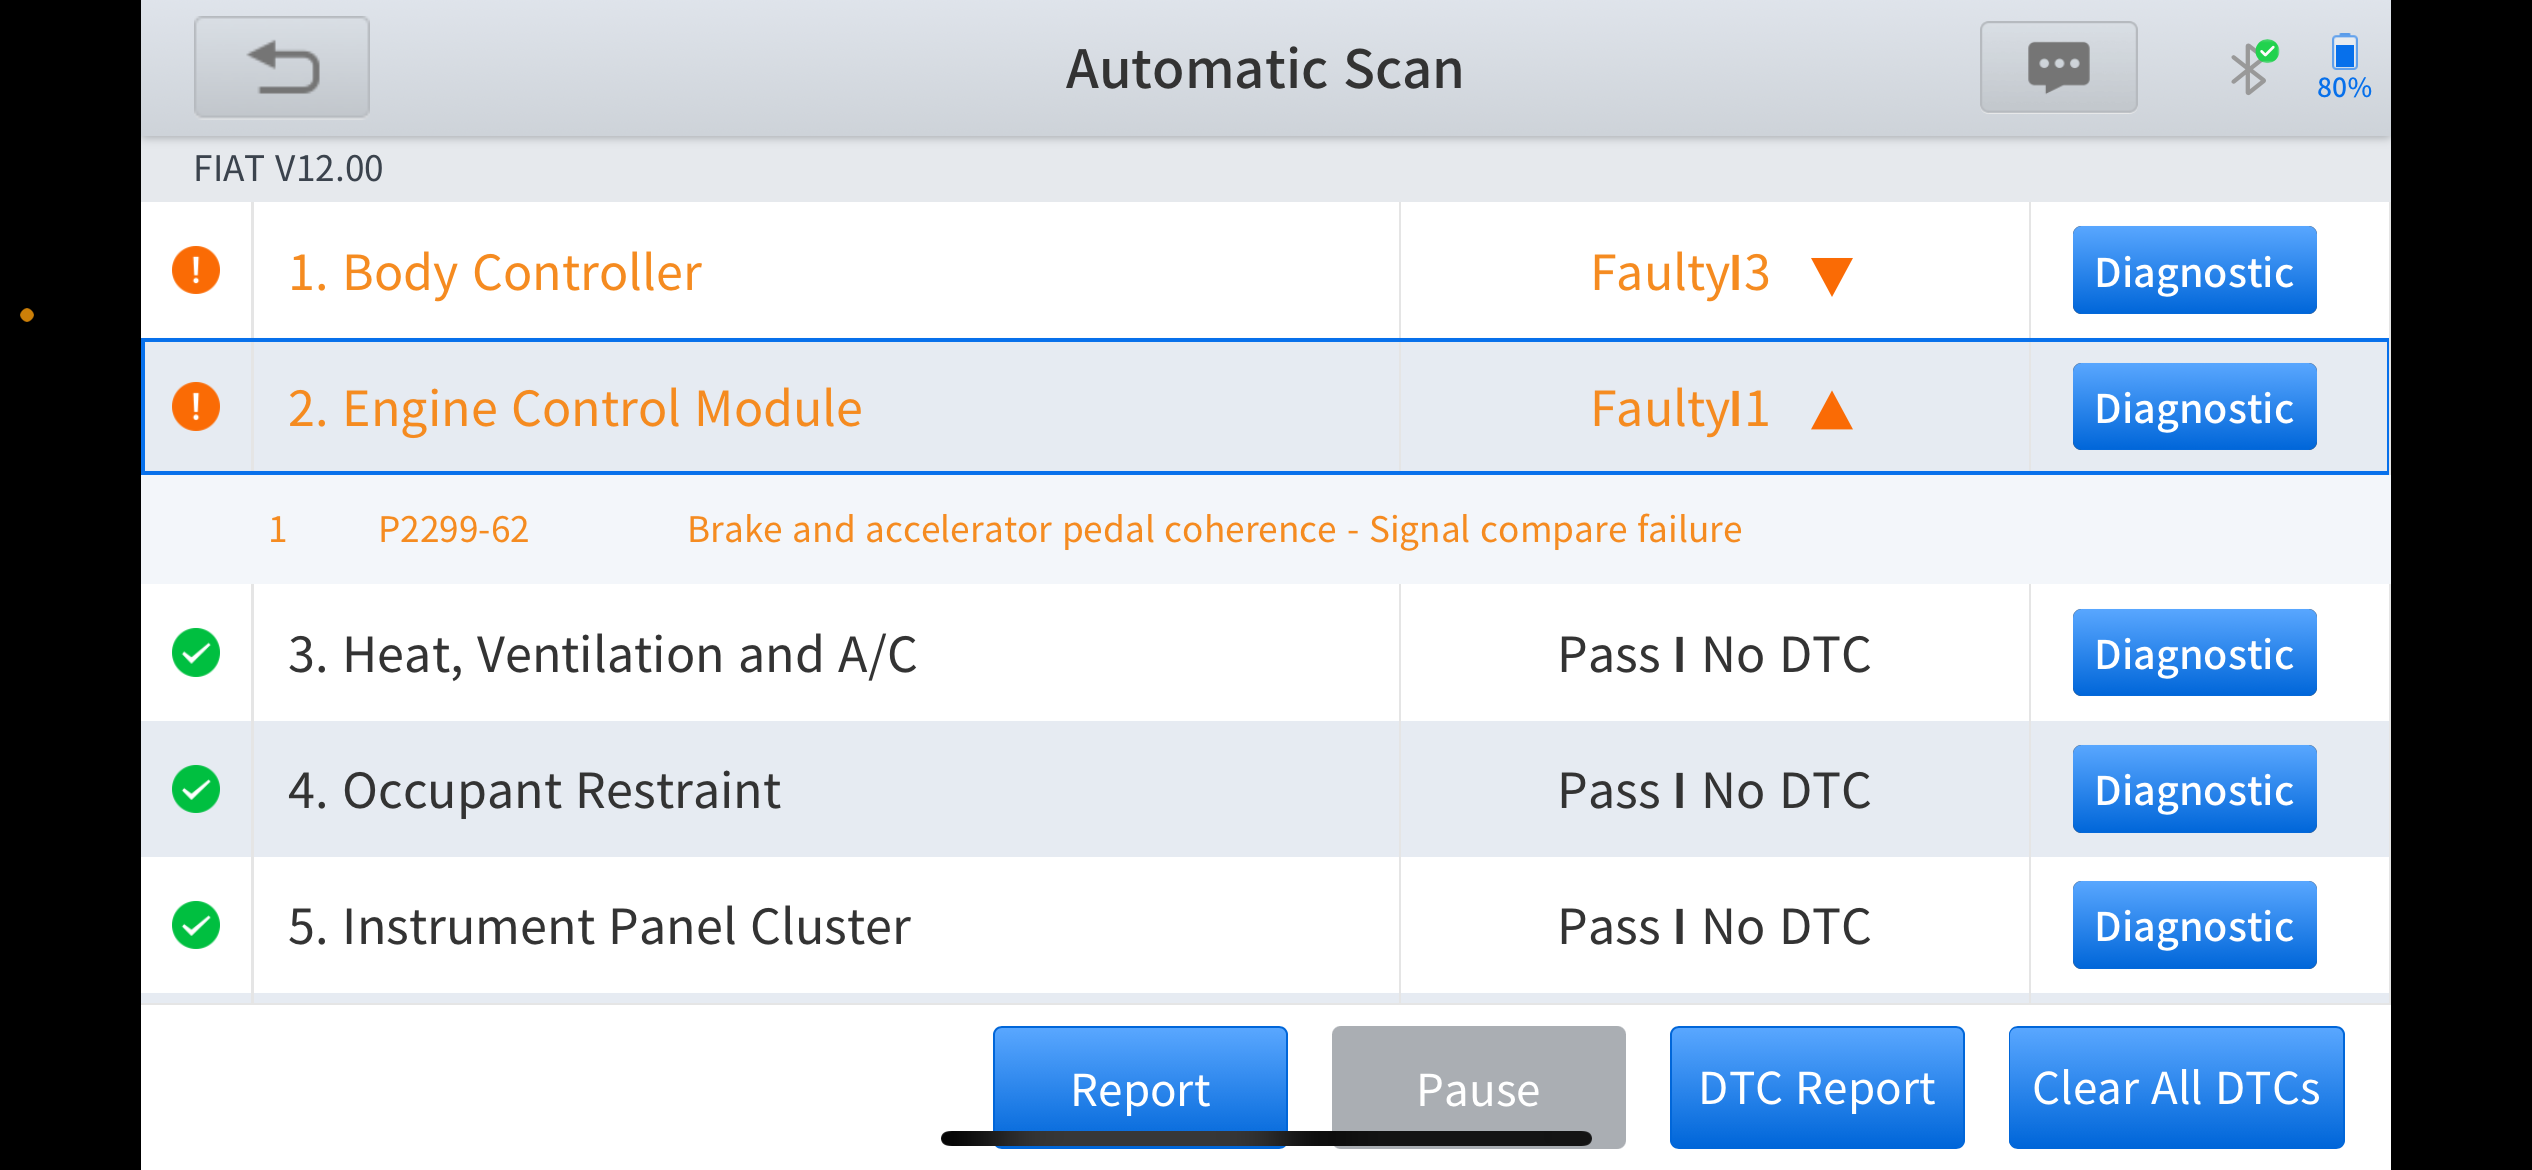Expand Body Controller fault list arrow
2532x1170 pixels.
(1832, 276)
